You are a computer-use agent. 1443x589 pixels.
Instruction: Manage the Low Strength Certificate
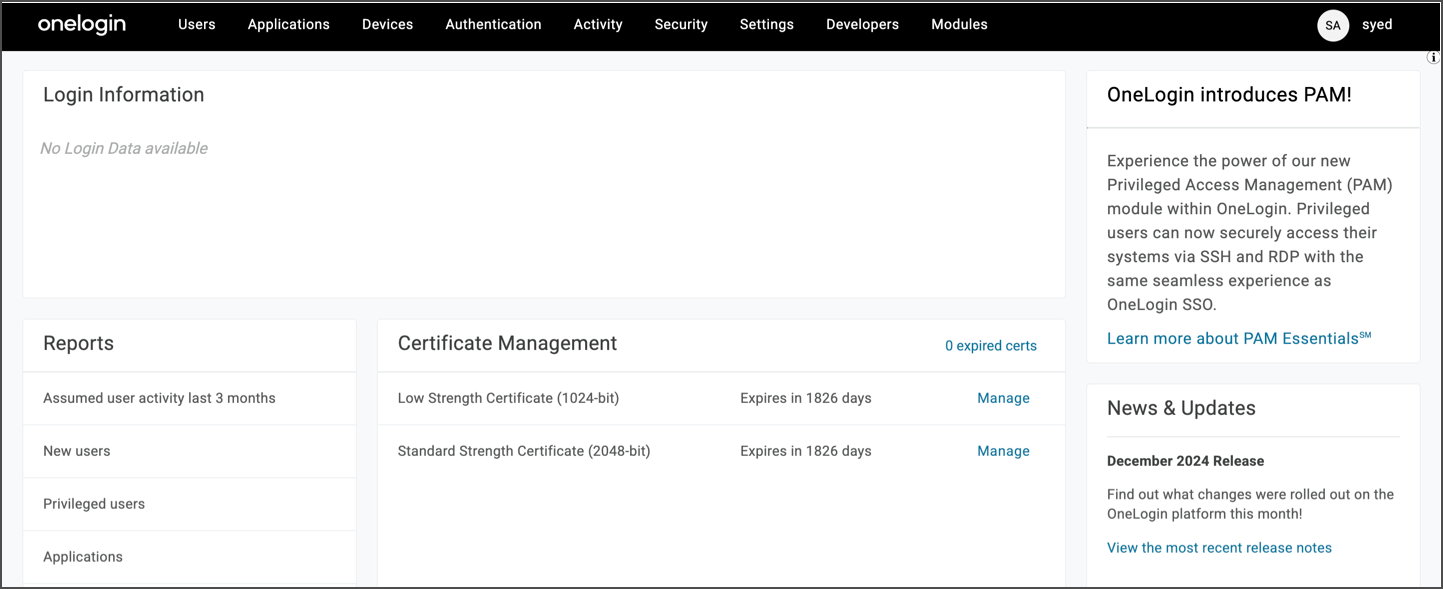coord(1003,398)
